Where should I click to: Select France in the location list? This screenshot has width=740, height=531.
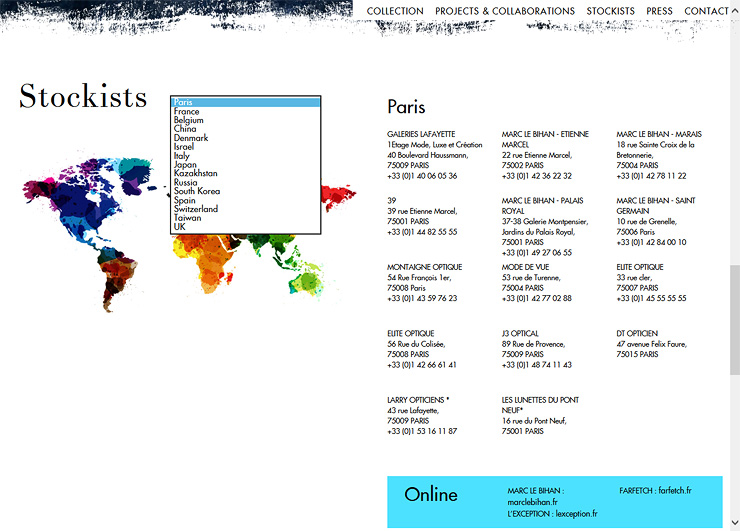[245, 111]
